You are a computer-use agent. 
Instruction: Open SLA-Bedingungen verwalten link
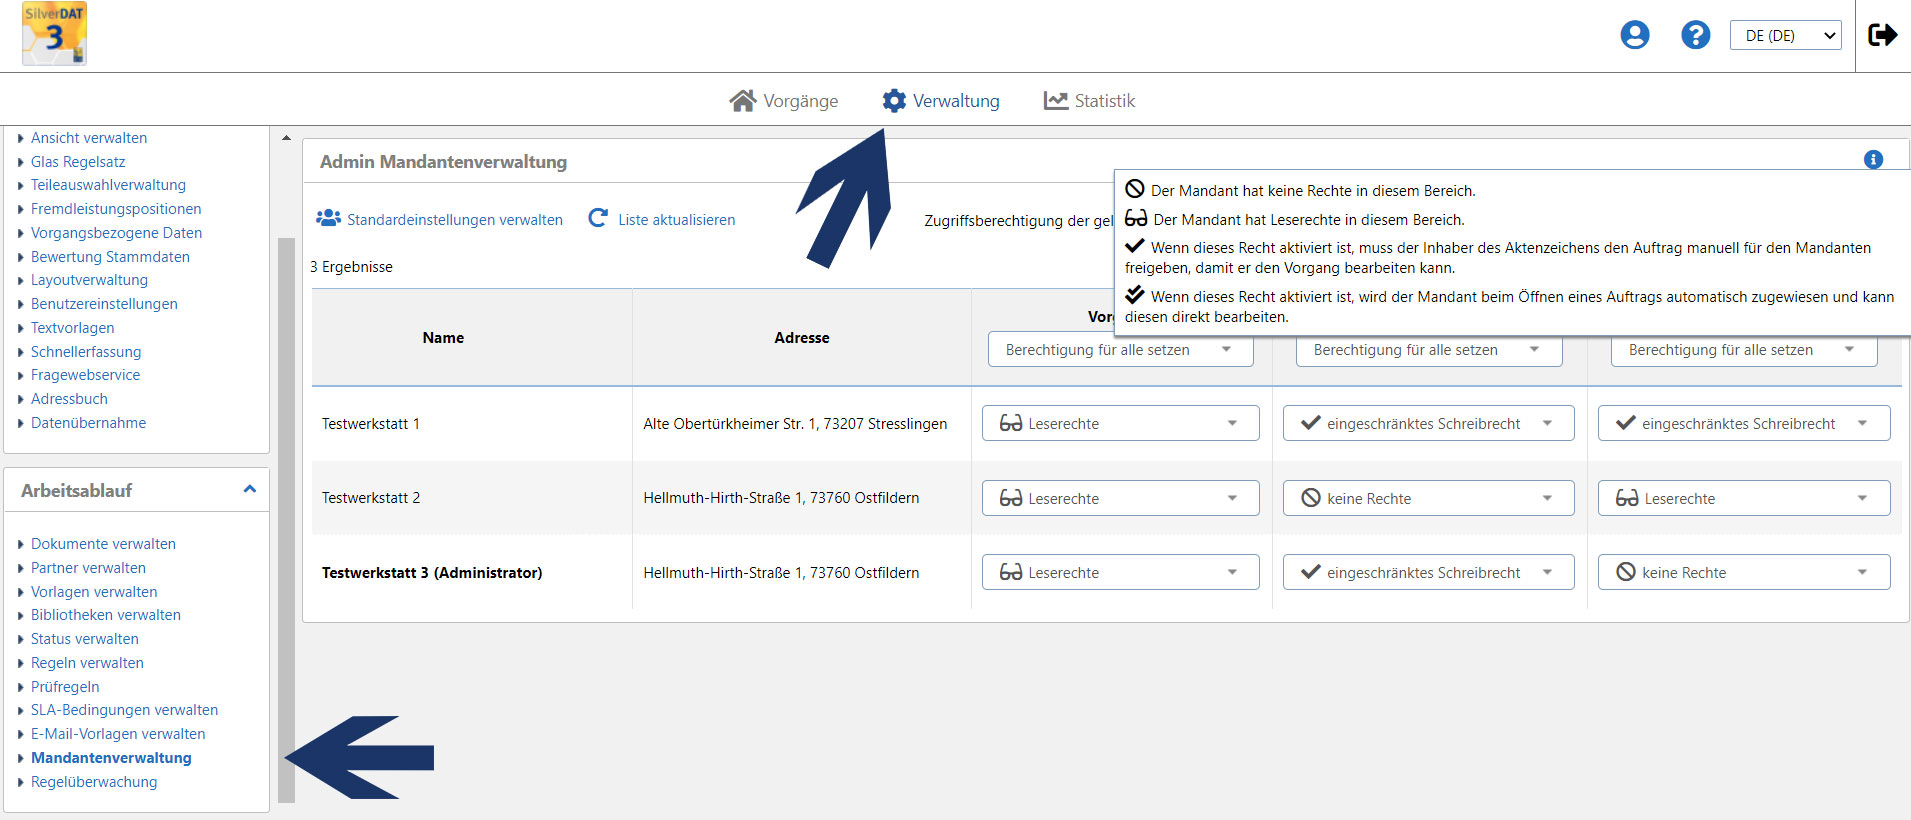pyautogui.click(x=124, y=710)
